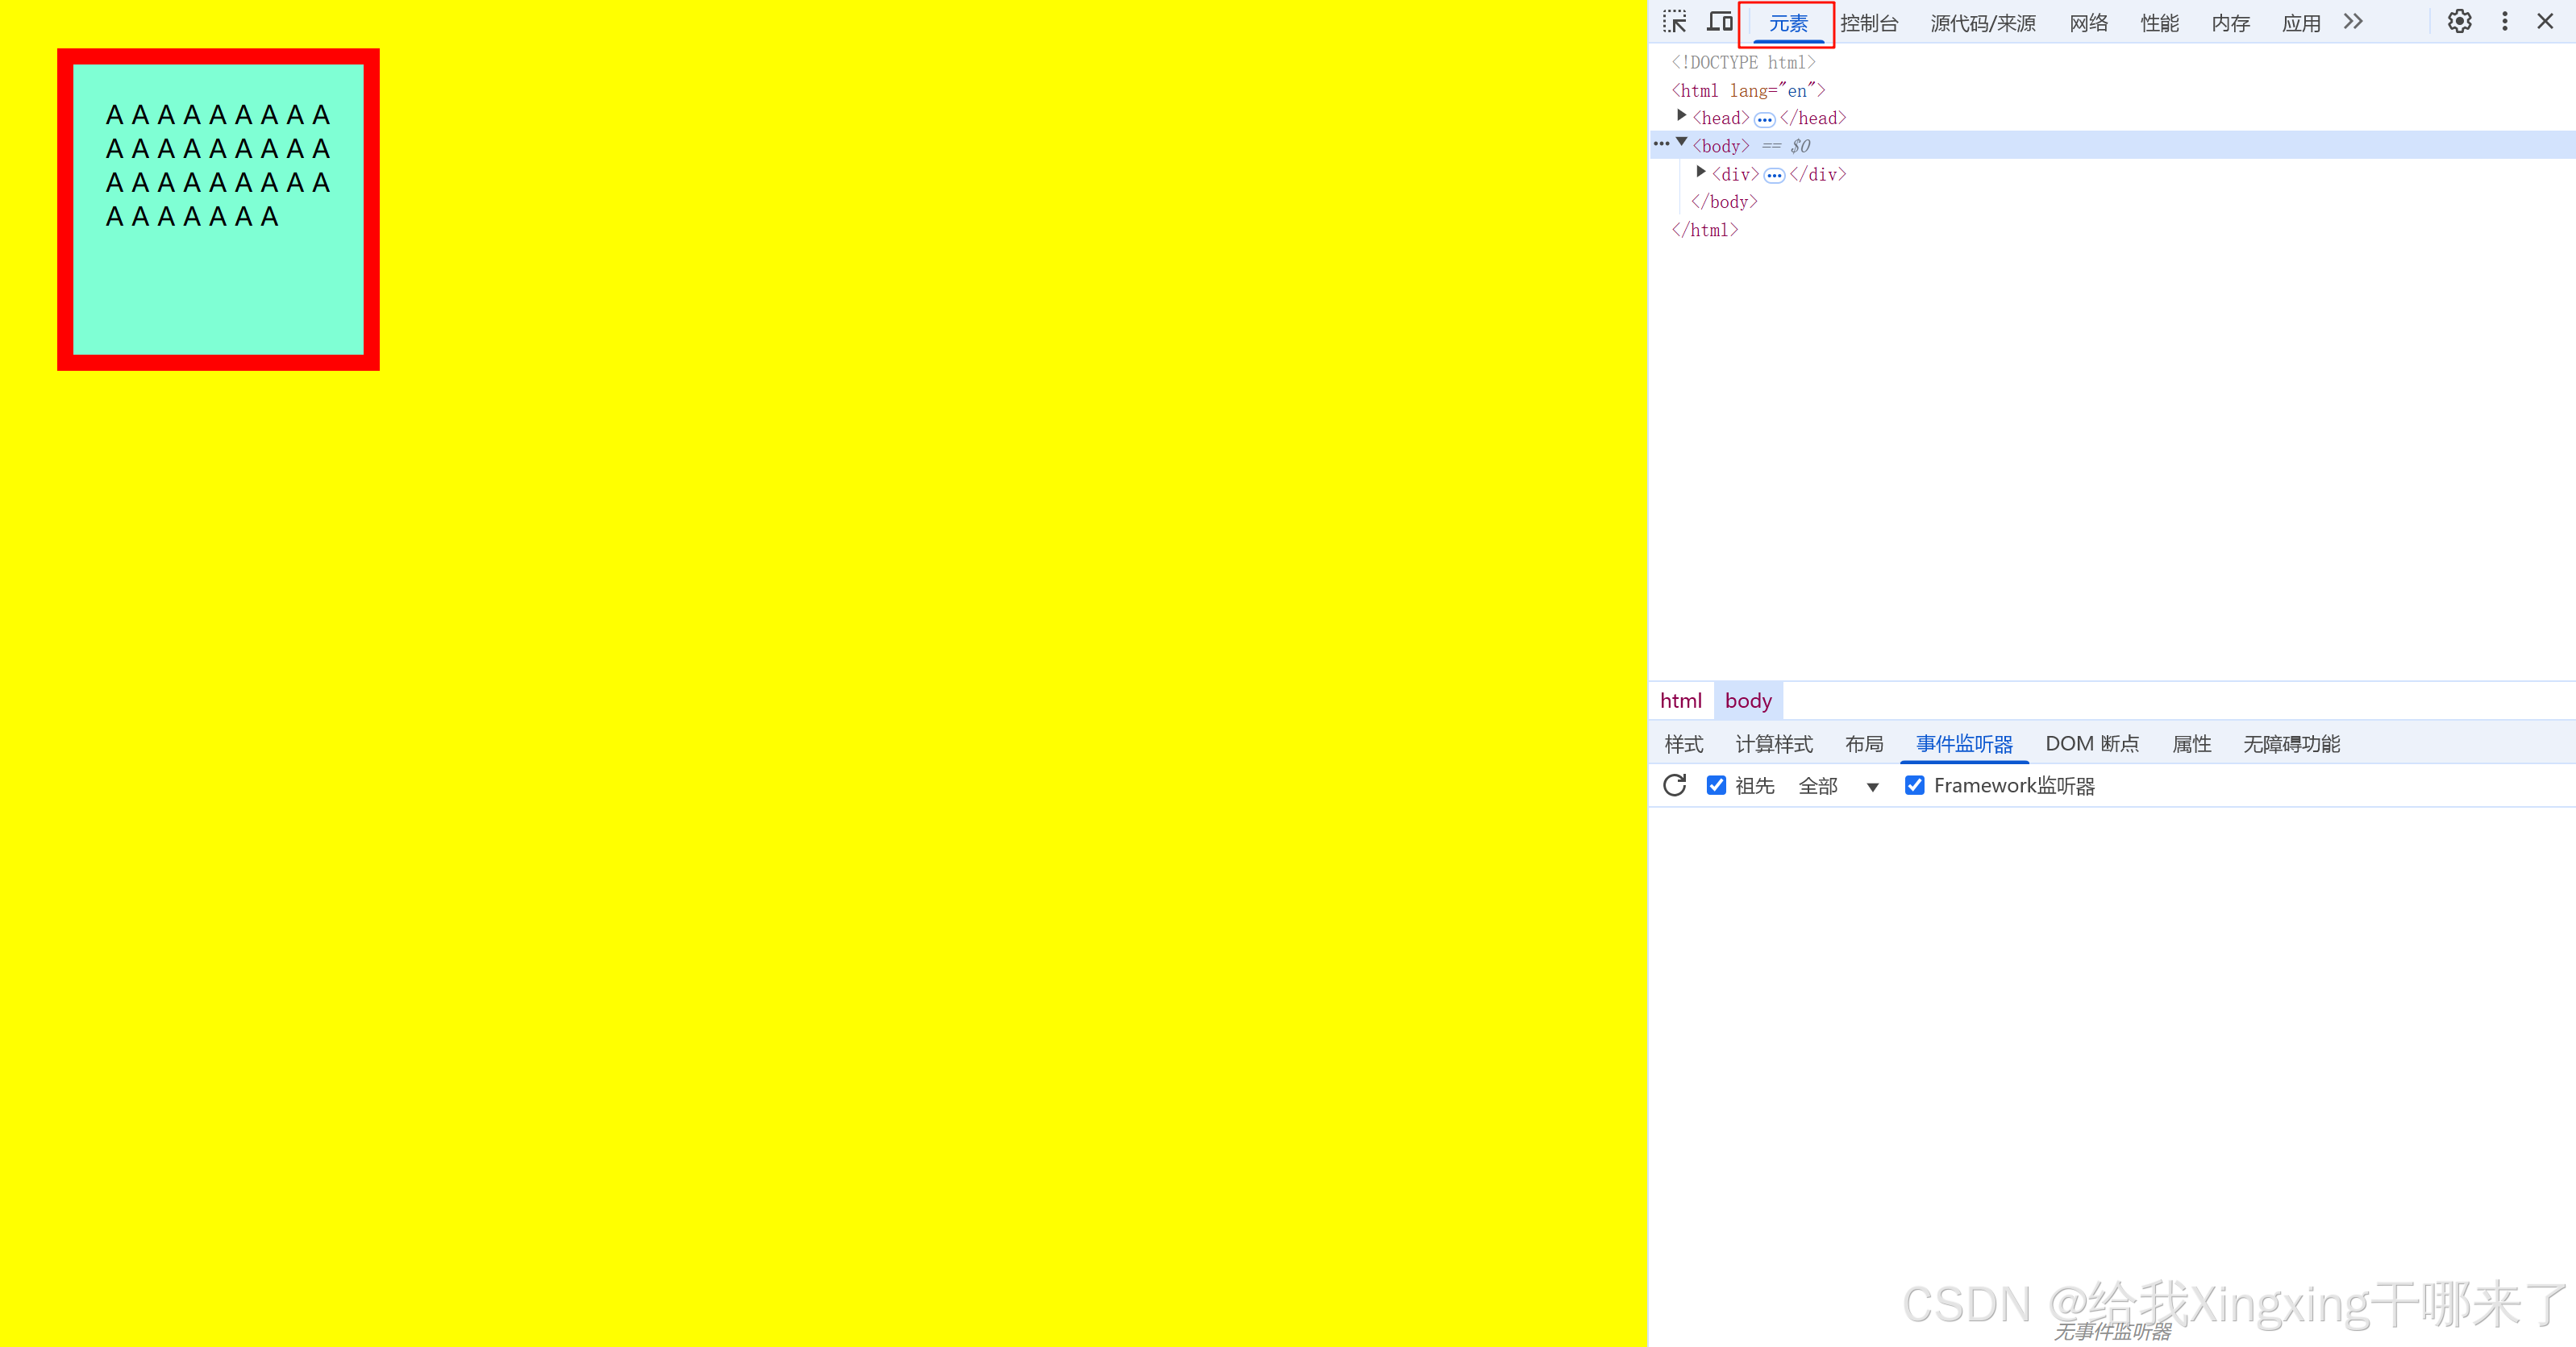The width and height of the screenshot is (2576, 1347).
Task: Click the ellipsis badge in the div element
Action: (1774, 175)
